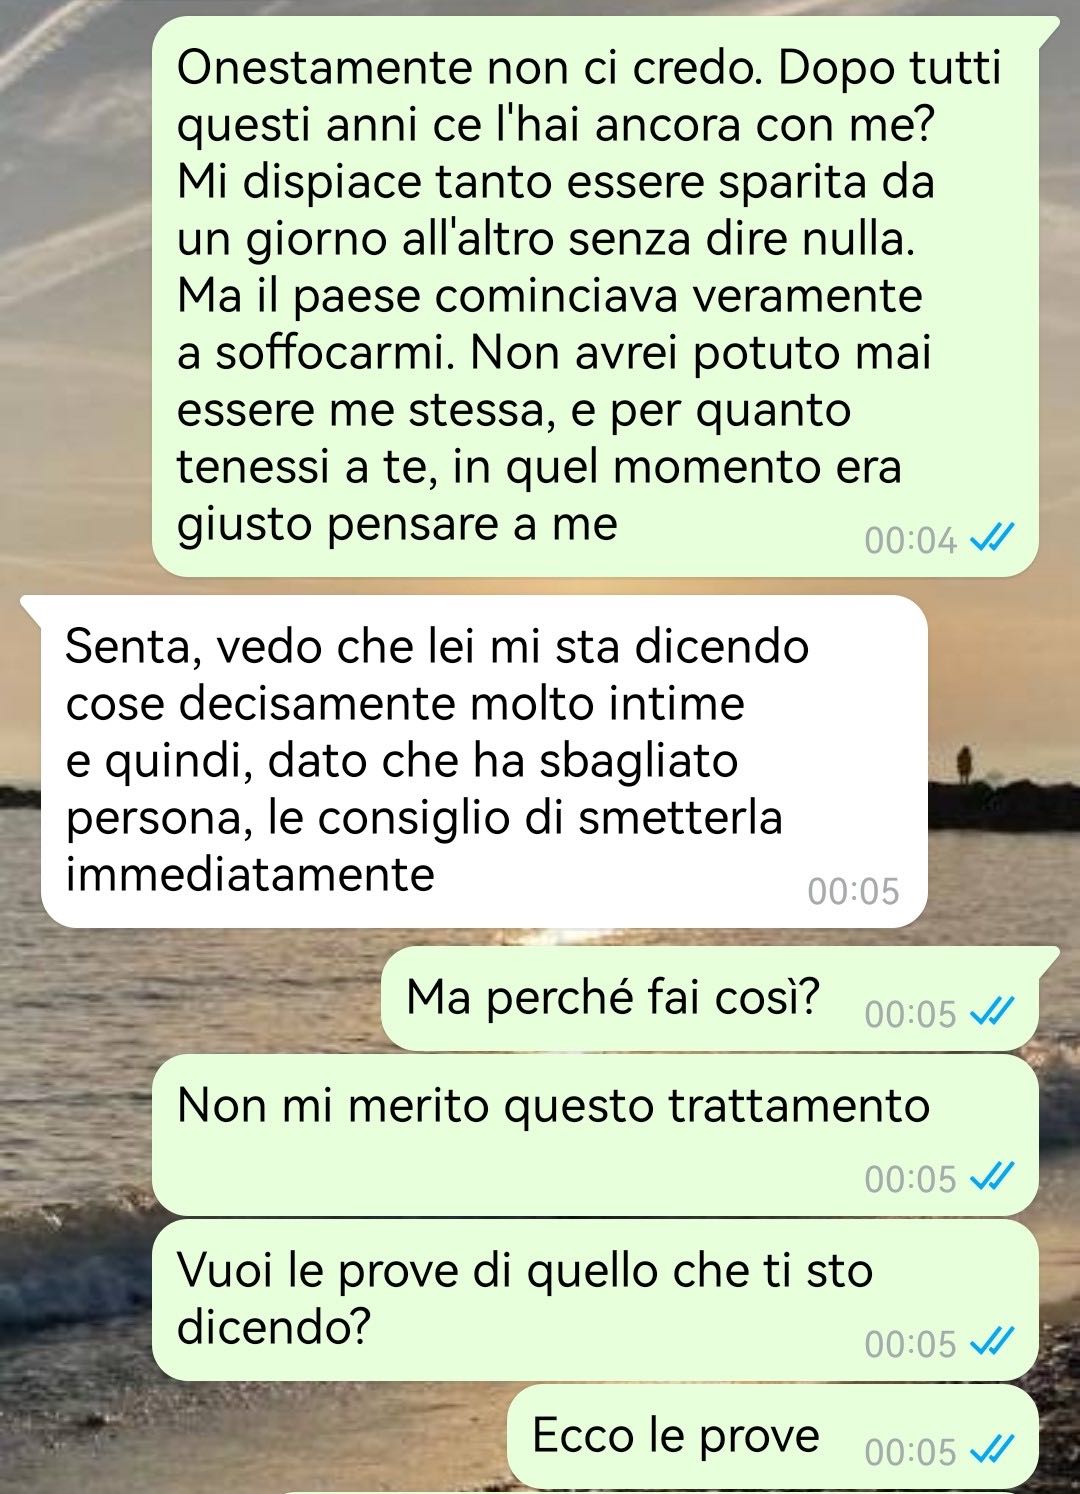Tap the read checkmarks beside "Ma perché fai così?"
Viewport: 1080px width, 1494px height.
click(x=992, y=1014)
